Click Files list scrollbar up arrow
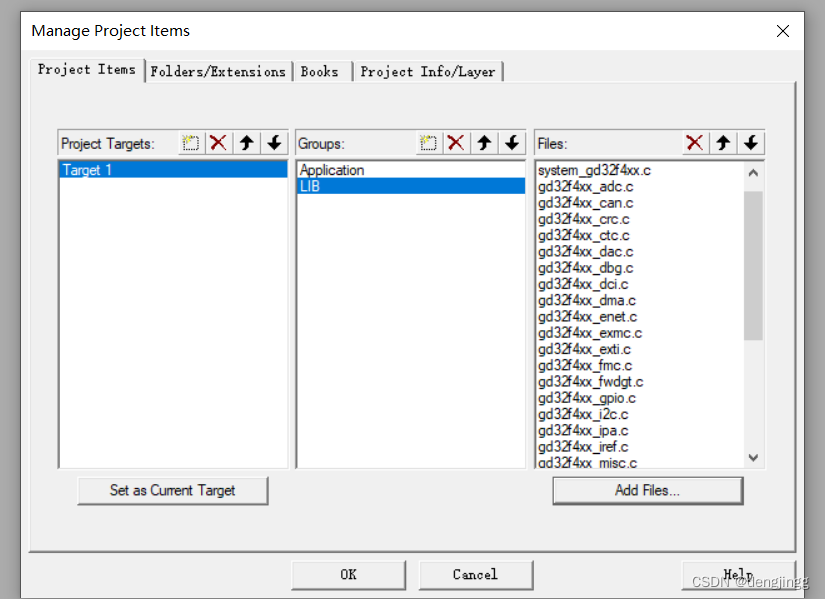Image resolution: width=825 pixels, height=599 pixels. [x=753, y=173]
